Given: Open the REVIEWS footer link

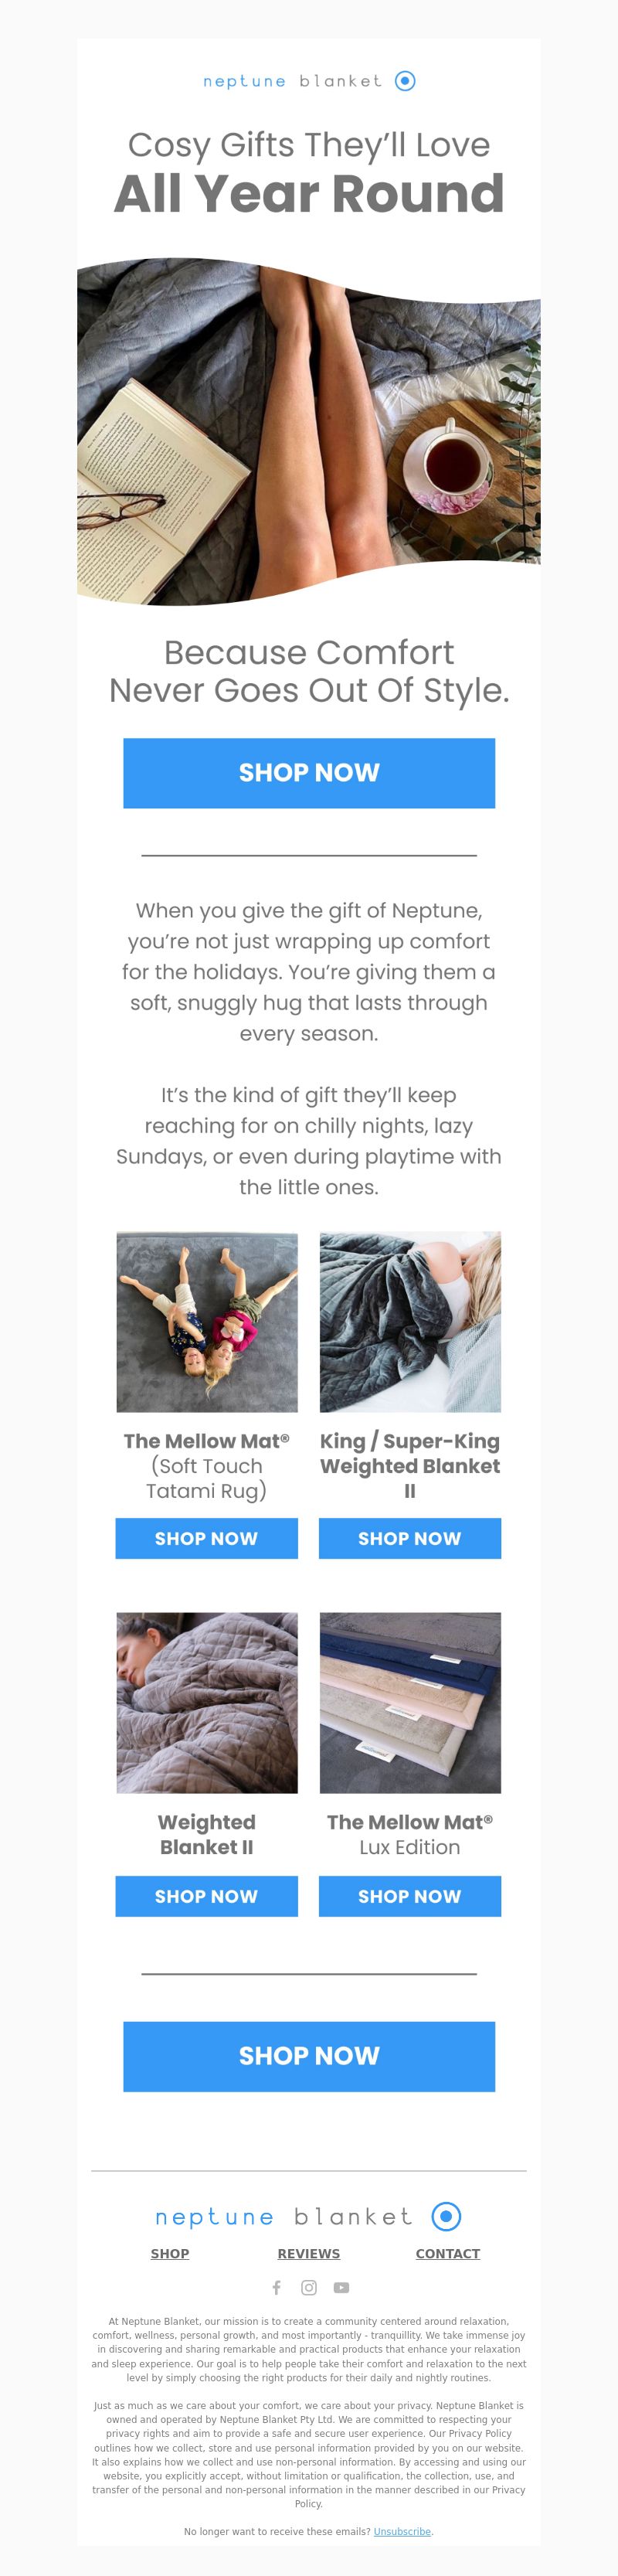Looking at the screenshot, I should click(x=309, y=2253).
